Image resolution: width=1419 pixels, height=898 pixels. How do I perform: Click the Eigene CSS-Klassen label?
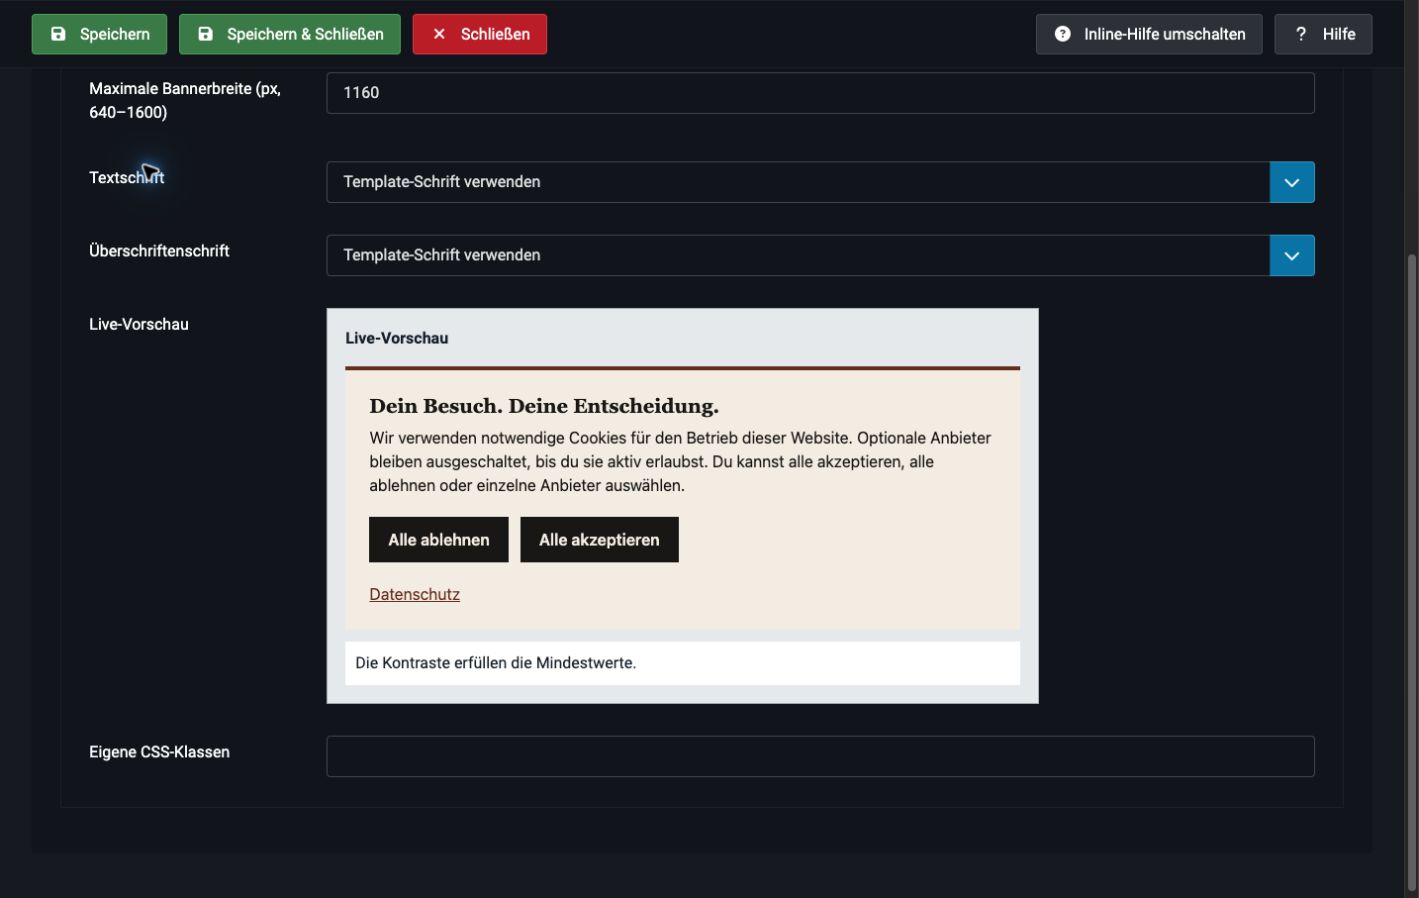click(159, 752)
